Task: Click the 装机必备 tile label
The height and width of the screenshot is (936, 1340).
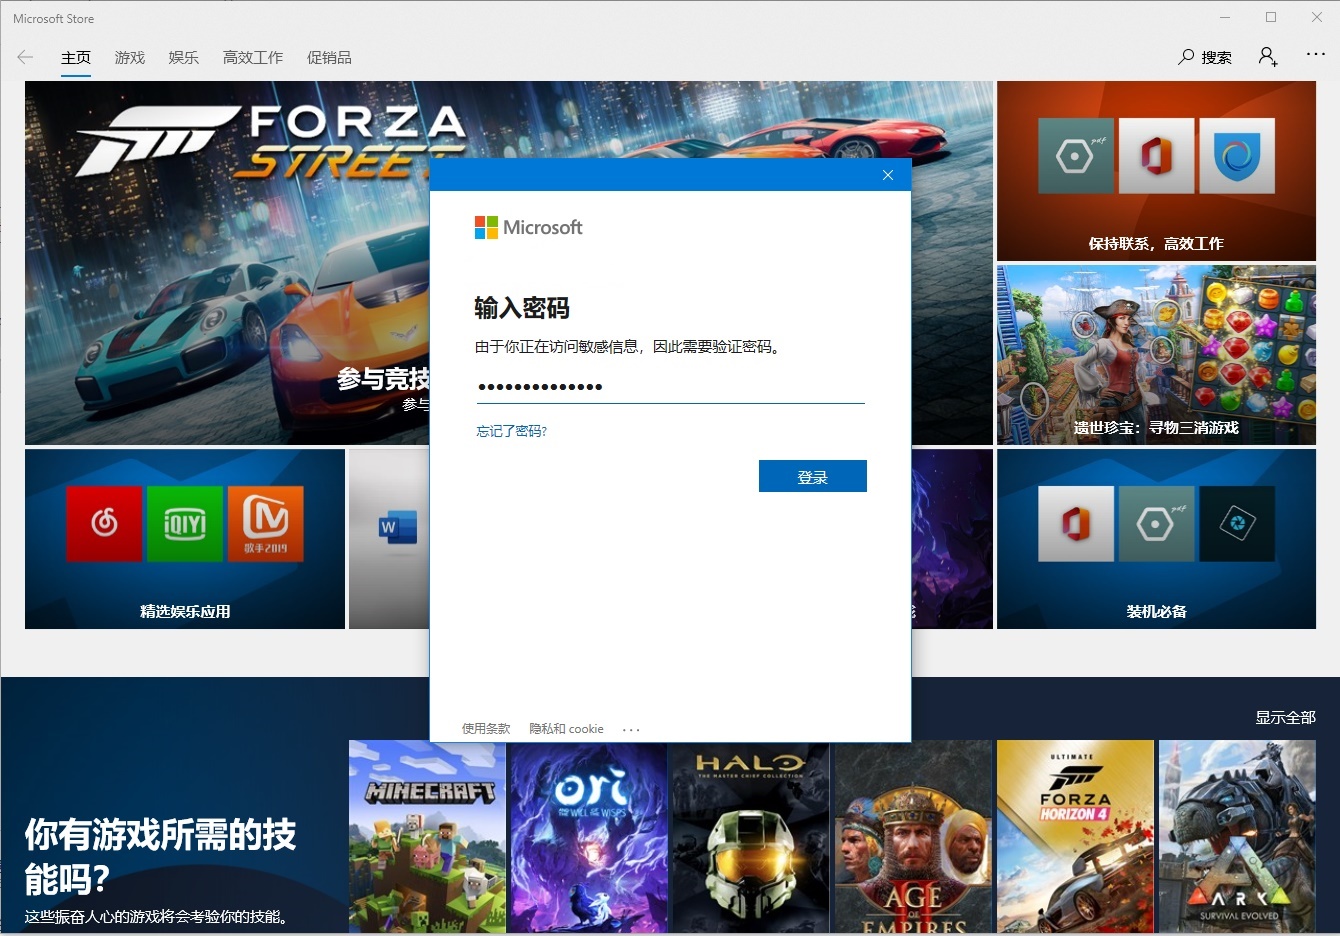Action: tap(1156, 611)
